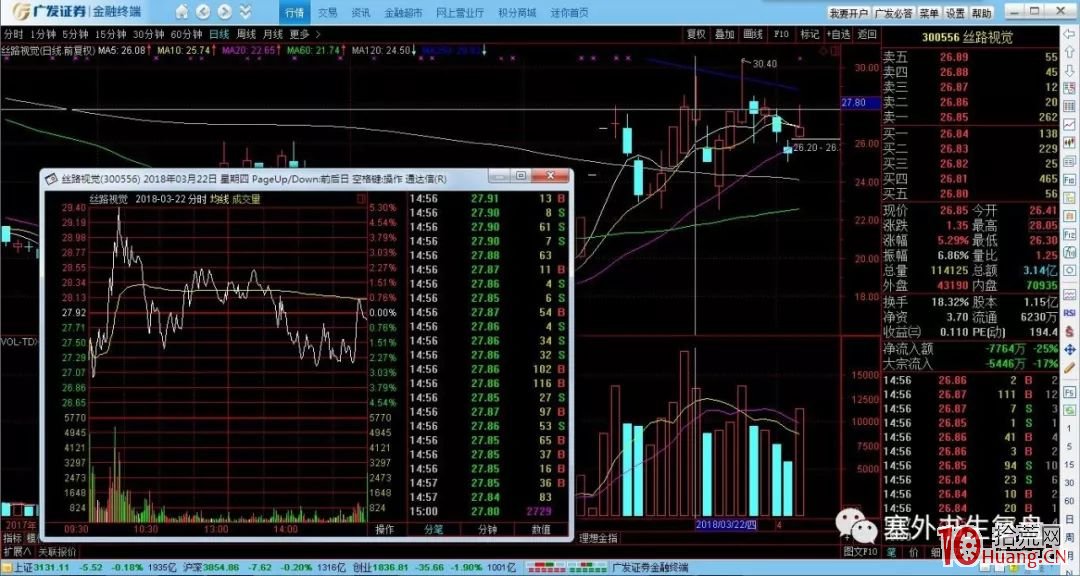Go to the home page icon
1080x576 pixels.
[x=182, y=12]
